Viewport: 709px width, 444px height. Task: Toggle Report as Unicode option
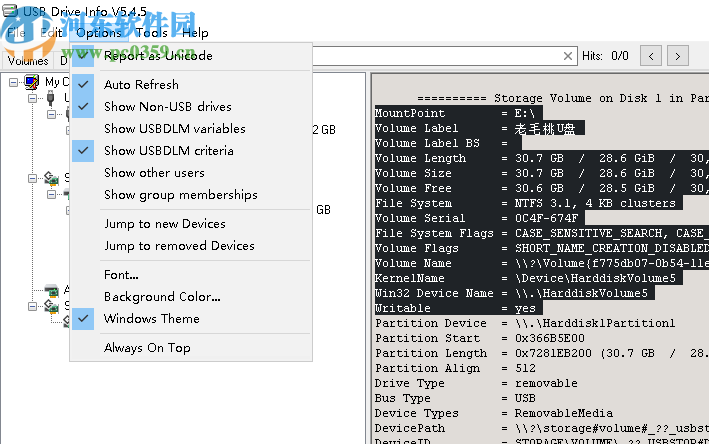pyautogui.click(x=192, y=56)
